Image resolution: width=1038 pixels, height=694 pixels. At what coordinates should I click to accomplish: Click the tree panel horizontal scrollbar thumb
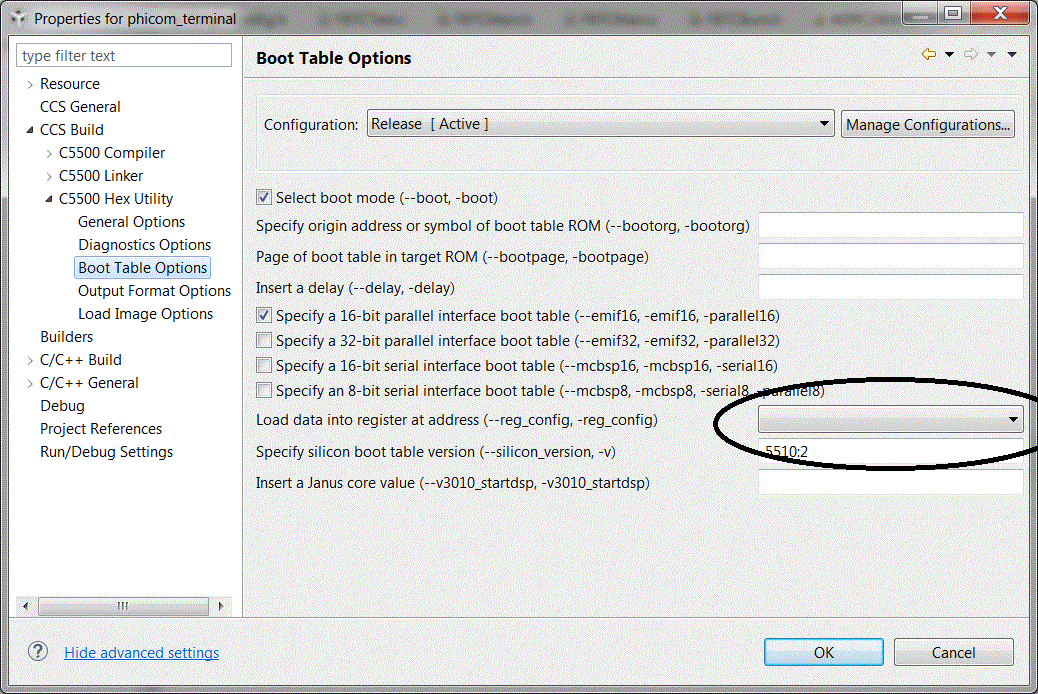123,606
